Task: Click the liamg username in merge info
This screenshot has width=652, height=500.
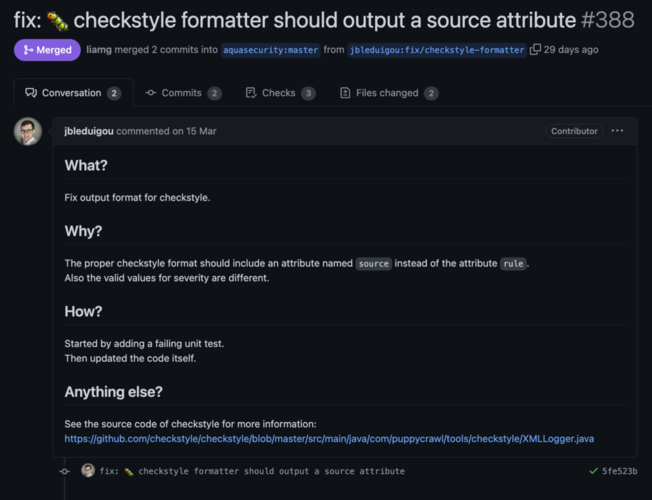Action: coord(99,50)
